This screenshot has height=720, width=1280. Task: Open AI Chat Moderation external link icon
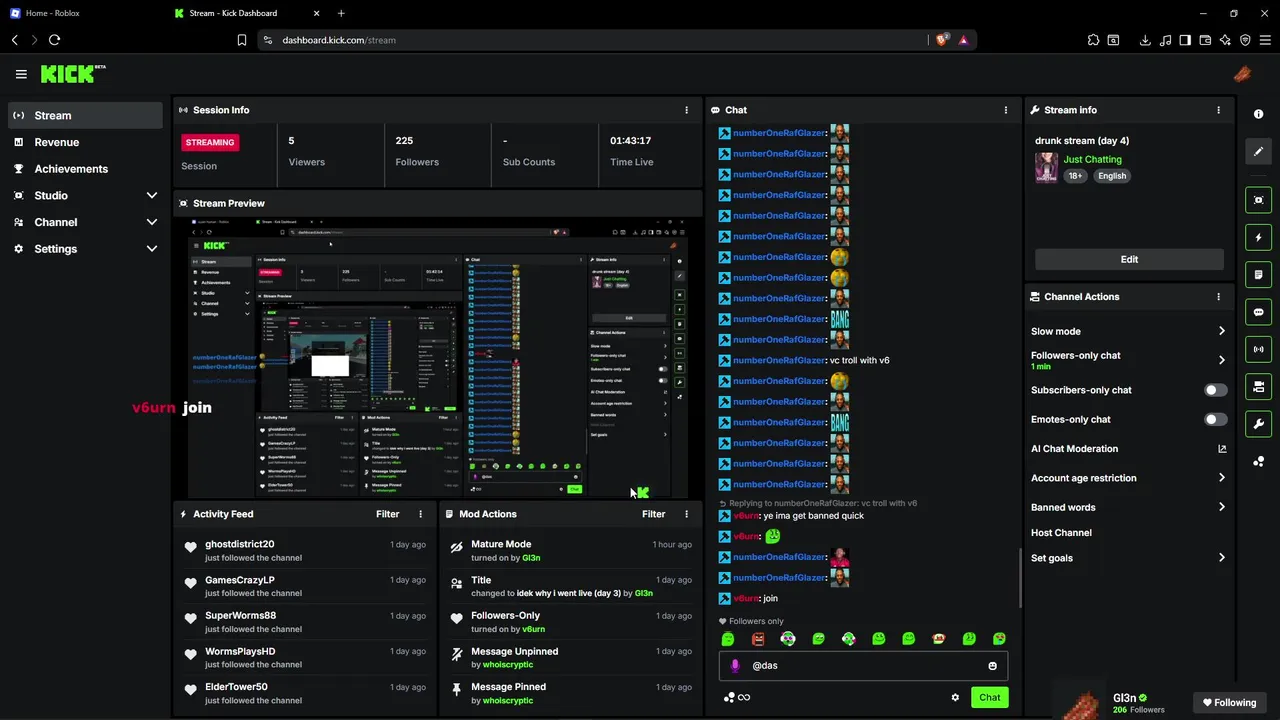tap(1222, 449)
